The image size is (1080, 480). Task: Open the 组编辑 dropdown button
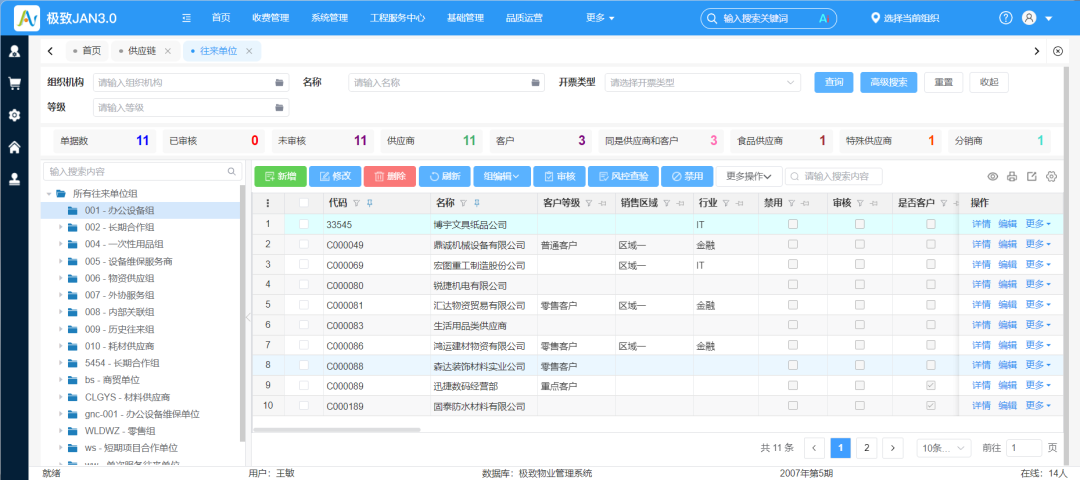click(x=501, y=176)
